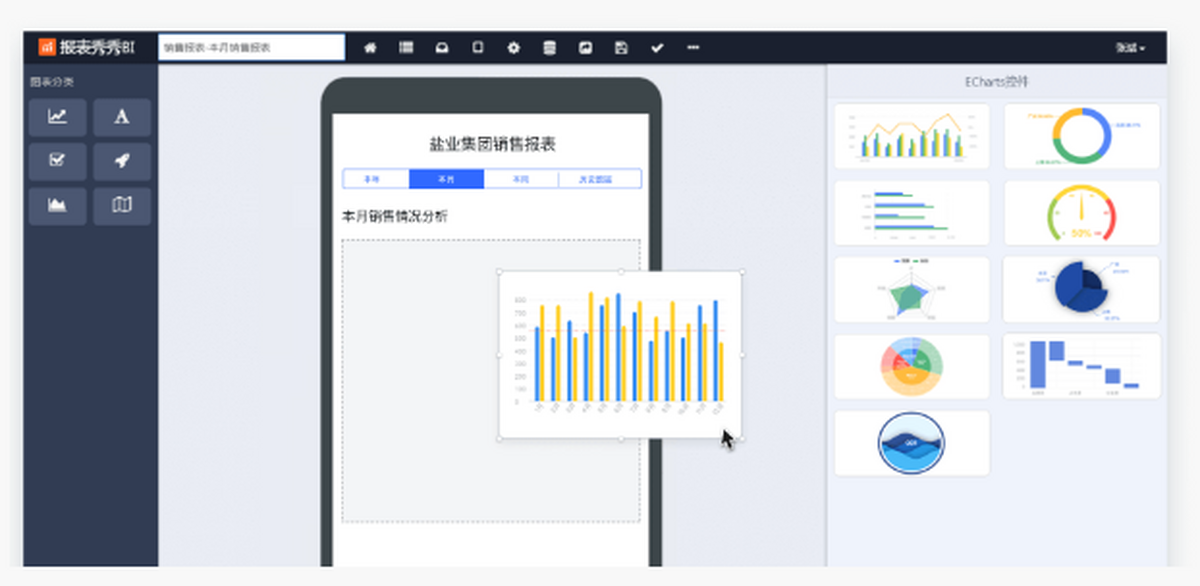1200x586 pixels.
Task: Pick the gauge chart thumbnail
Action: click(x=1081, y=213)
